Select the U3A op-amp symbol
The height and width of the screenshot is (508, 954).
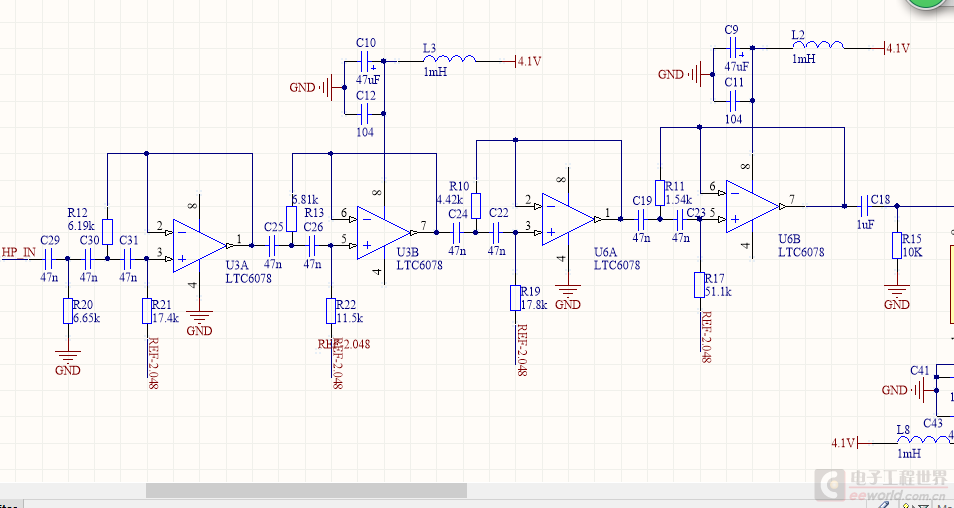tap(199, 245)
